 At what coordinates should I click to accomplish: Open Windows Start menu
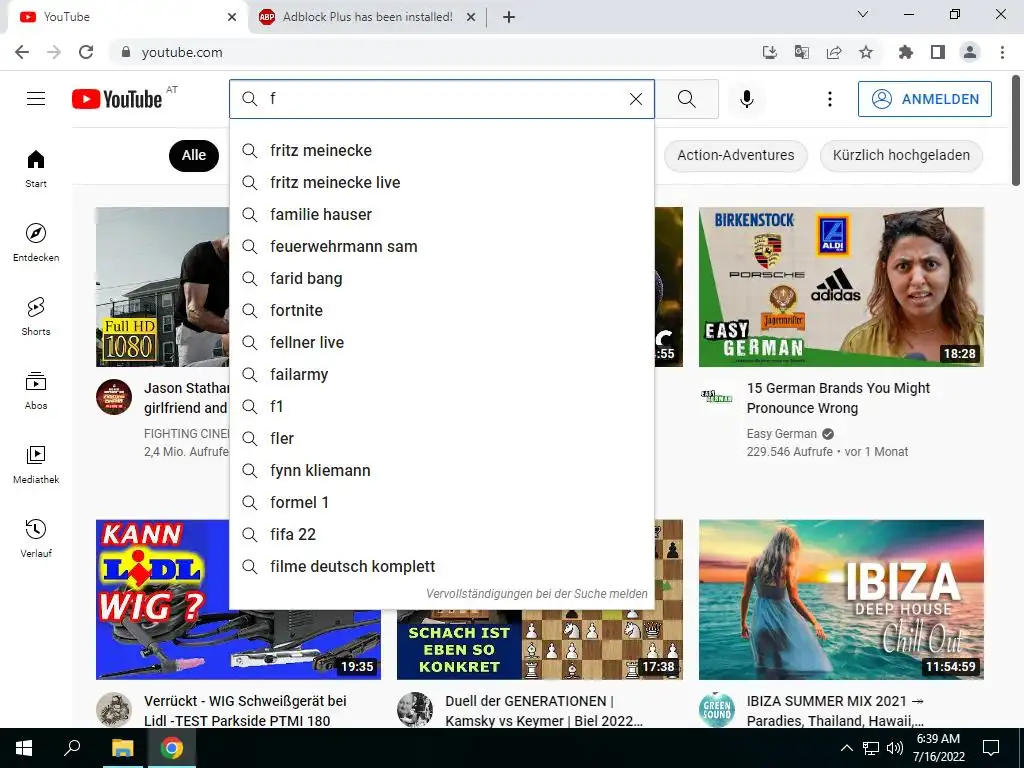pyautogui.click(x=24, y=748)
